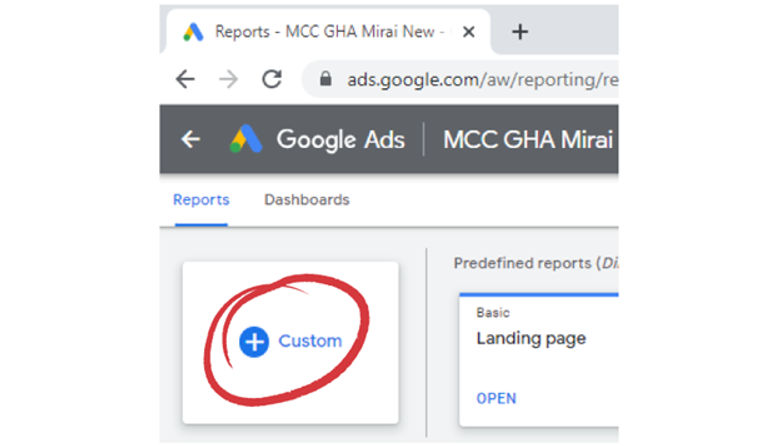
Task: Click the browser forward arrow
Action: [x=228, y=79]
